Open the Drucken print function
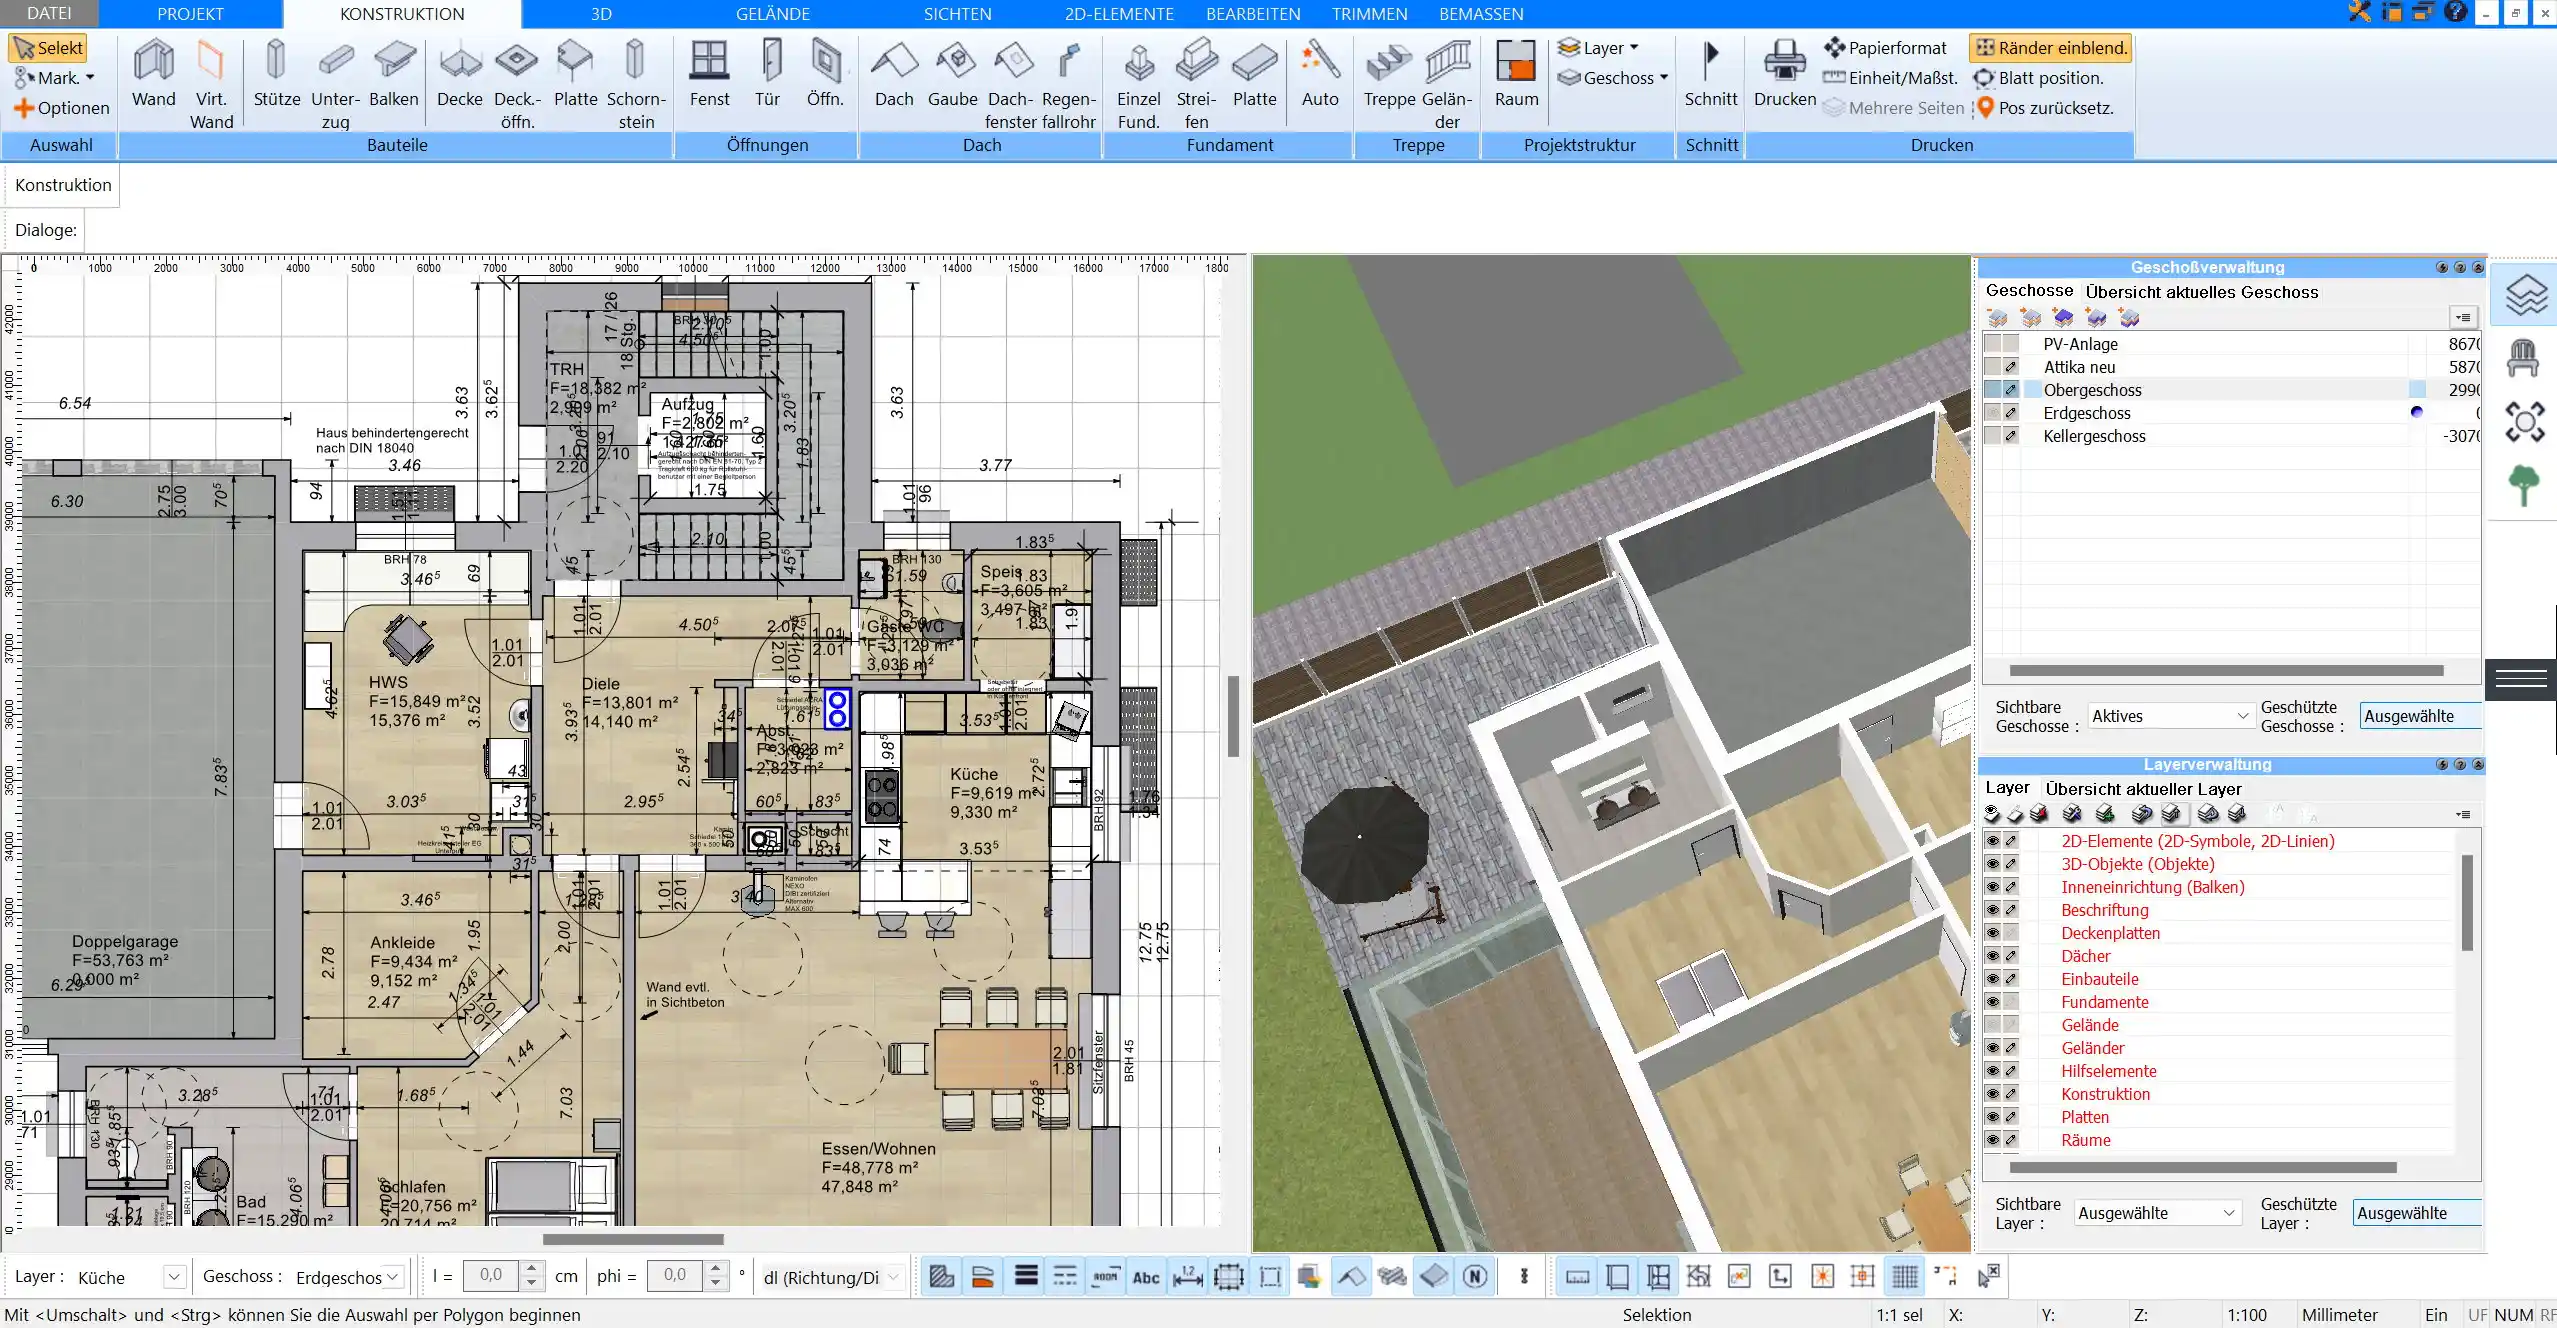2557x1328 pixels. 1785,75
